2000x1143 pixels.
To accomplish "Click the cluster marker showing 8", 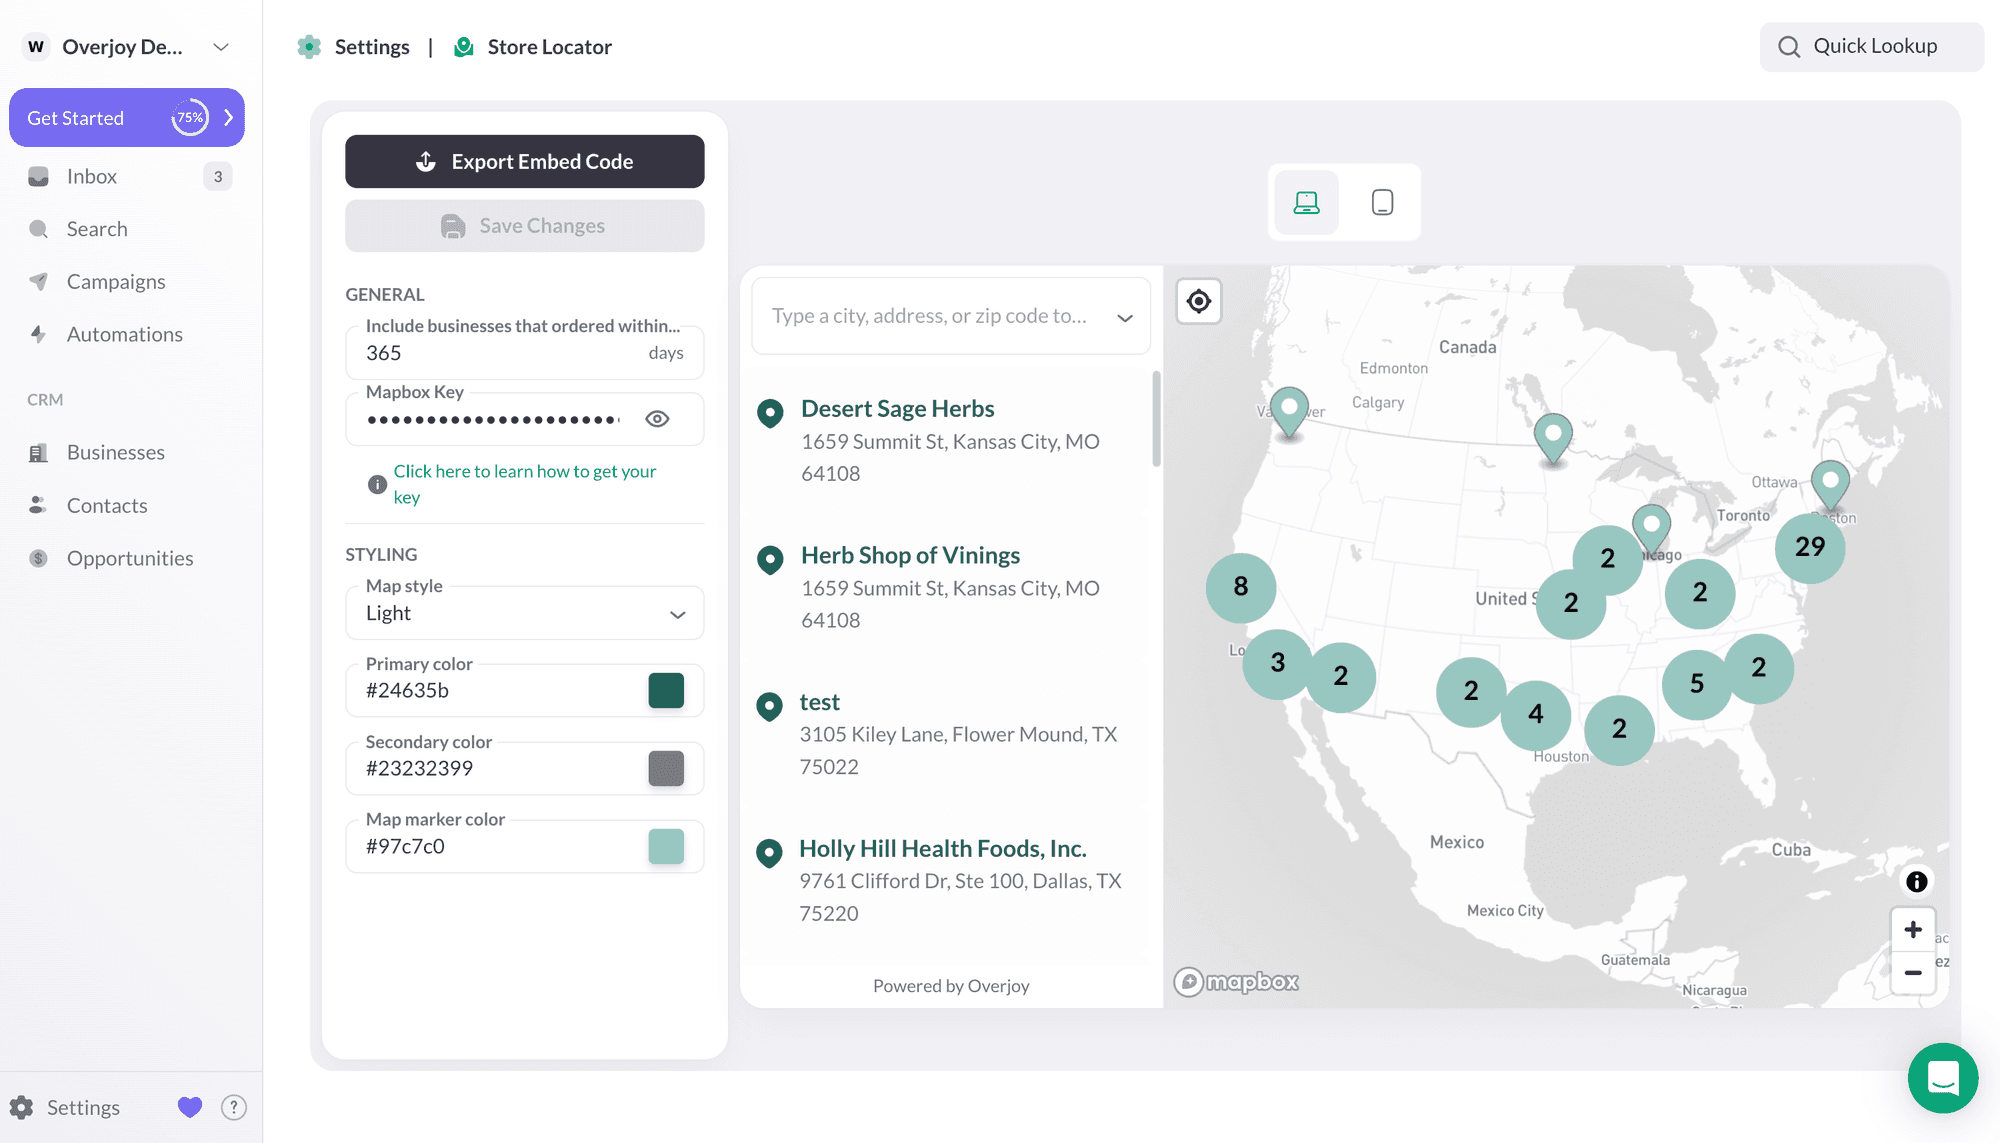I will pyautogui.click(x=1241, y=587).
